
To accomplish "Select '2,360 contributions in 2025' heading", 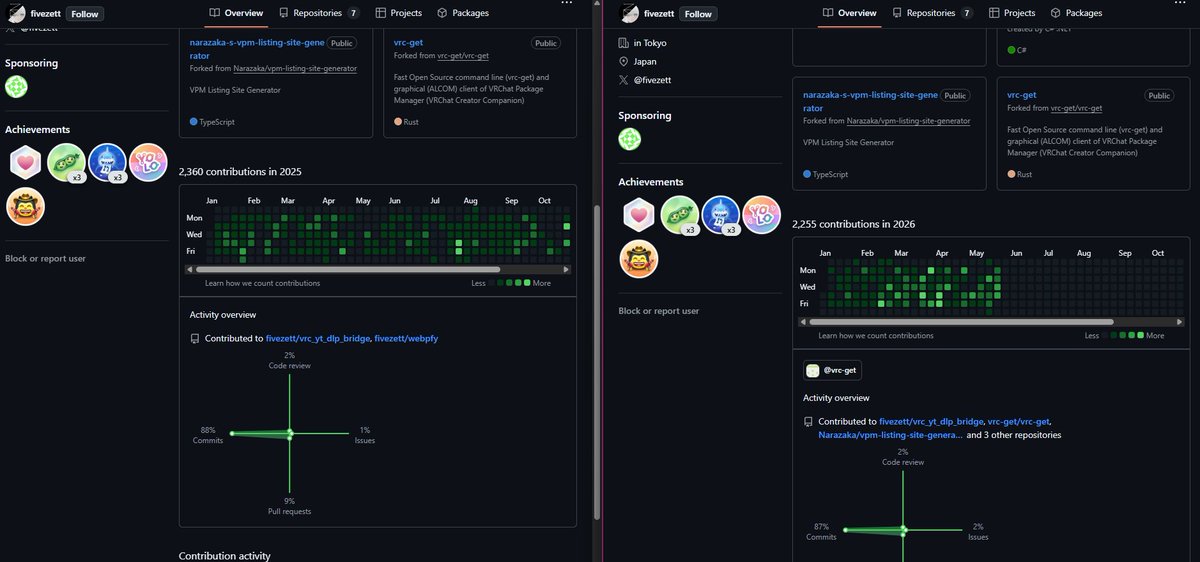I will [x=240, y=172].
